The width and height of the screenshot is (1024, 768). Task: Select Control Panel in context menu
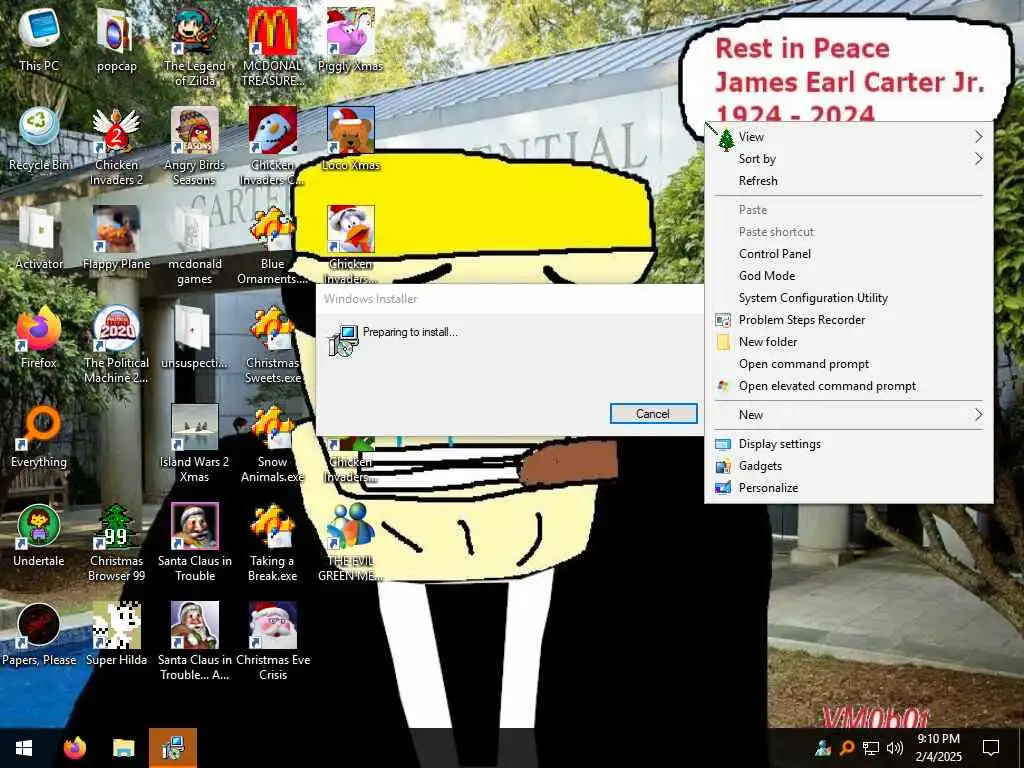click(x=849, y=253)
